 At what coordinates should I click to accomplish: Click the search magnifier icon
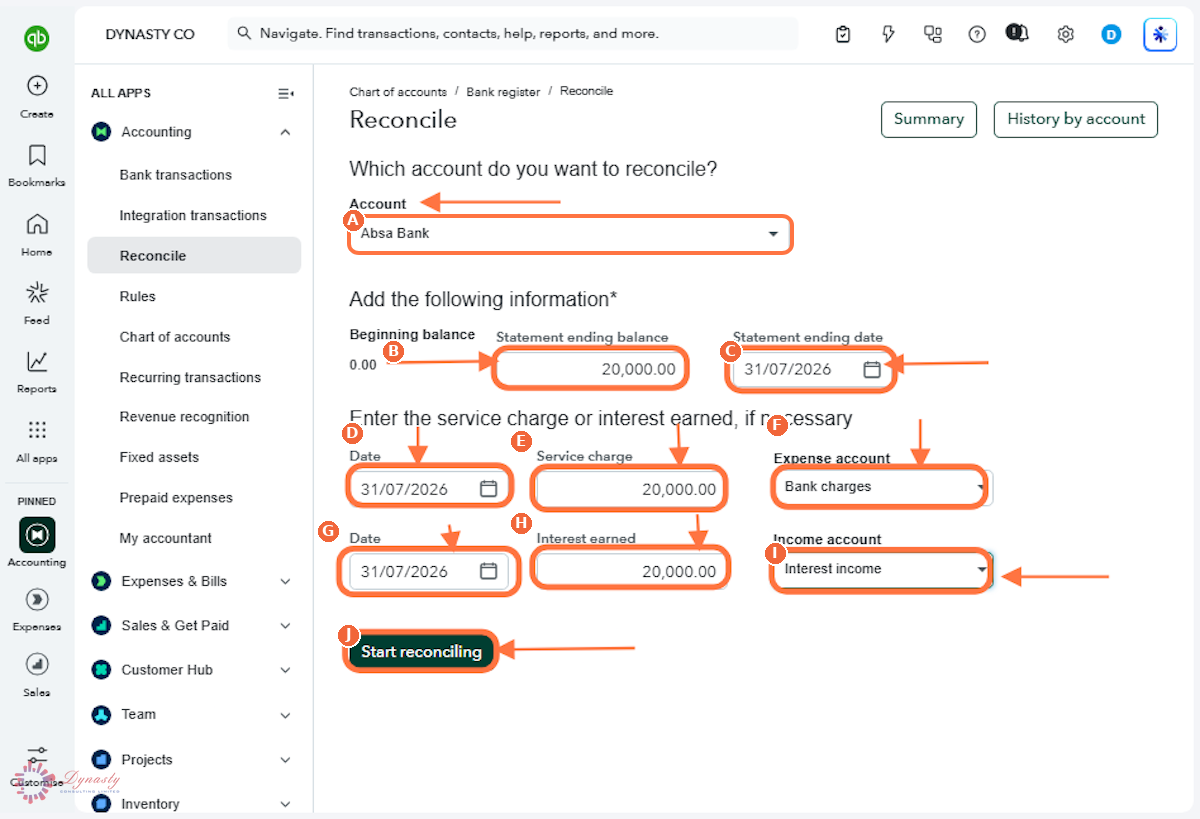click(x=244, y=33)
